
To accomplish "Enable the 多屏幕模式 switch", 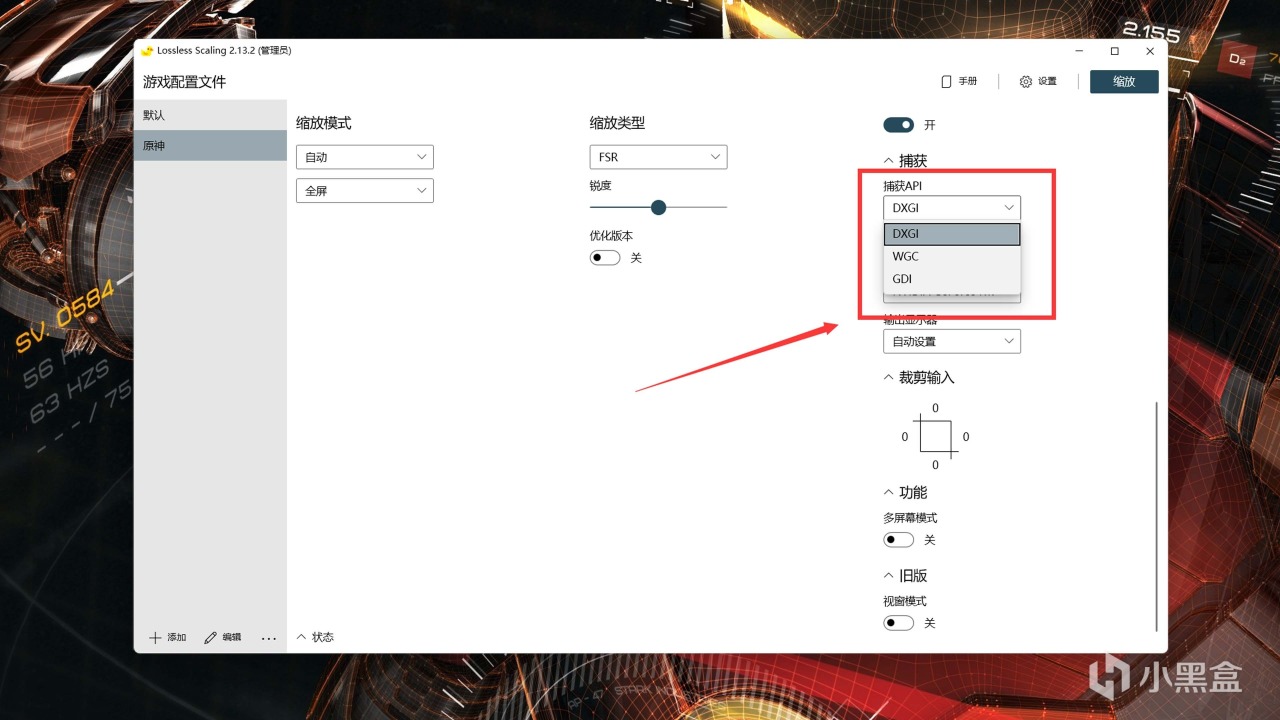I will coord(899,540).
